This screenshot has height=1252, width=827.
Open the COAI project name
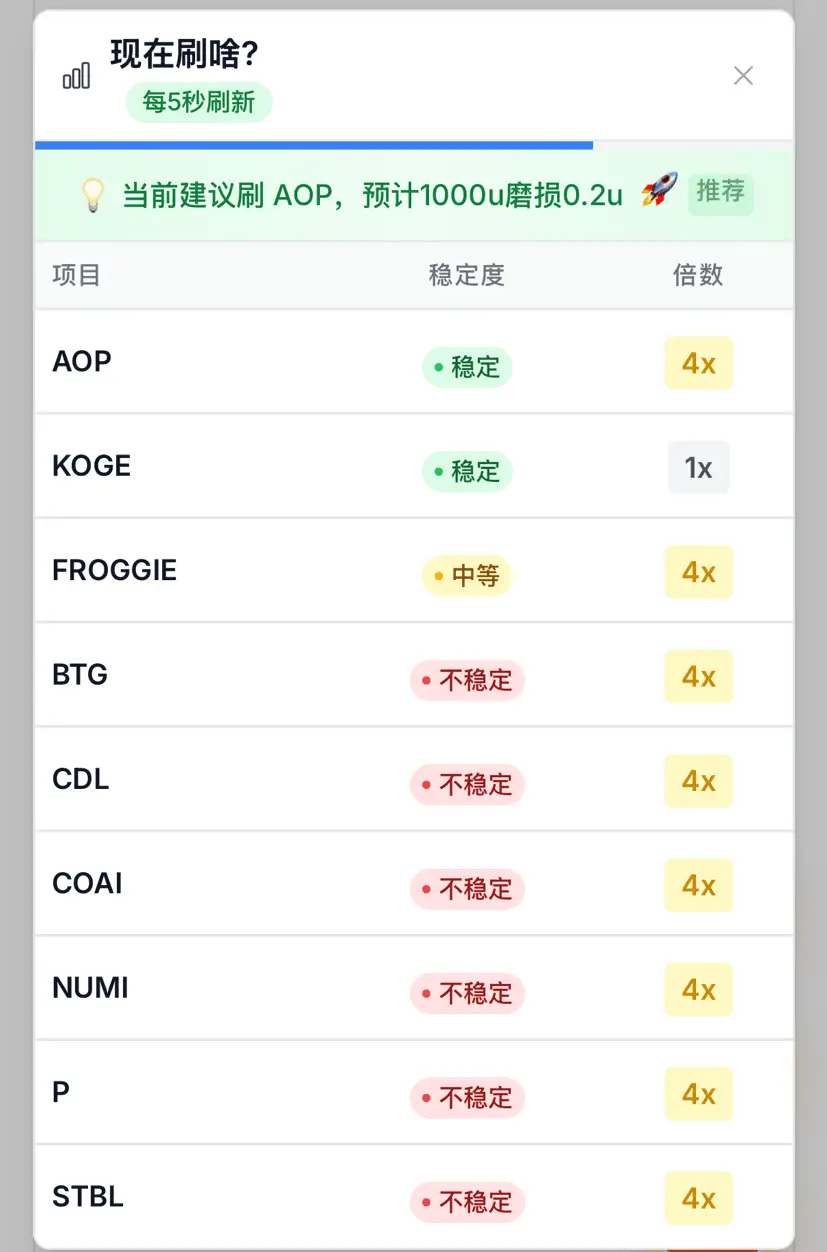point(87,883)
